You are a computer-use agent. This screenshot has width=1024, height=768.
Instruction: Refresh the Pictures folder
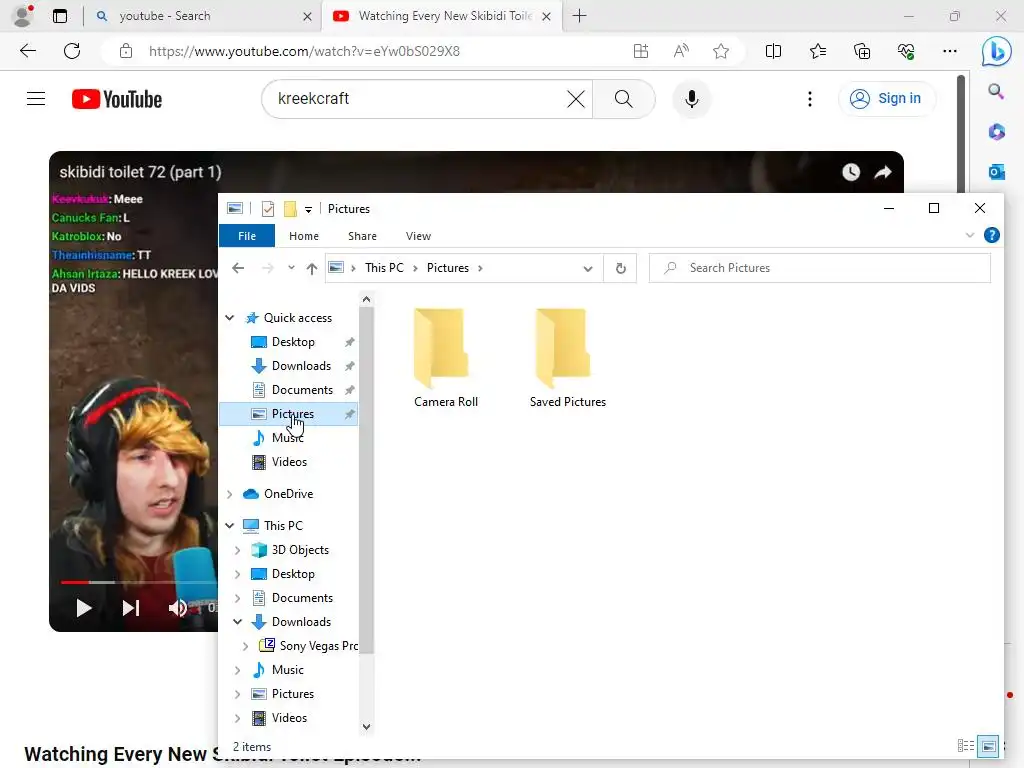pos(620,268)
